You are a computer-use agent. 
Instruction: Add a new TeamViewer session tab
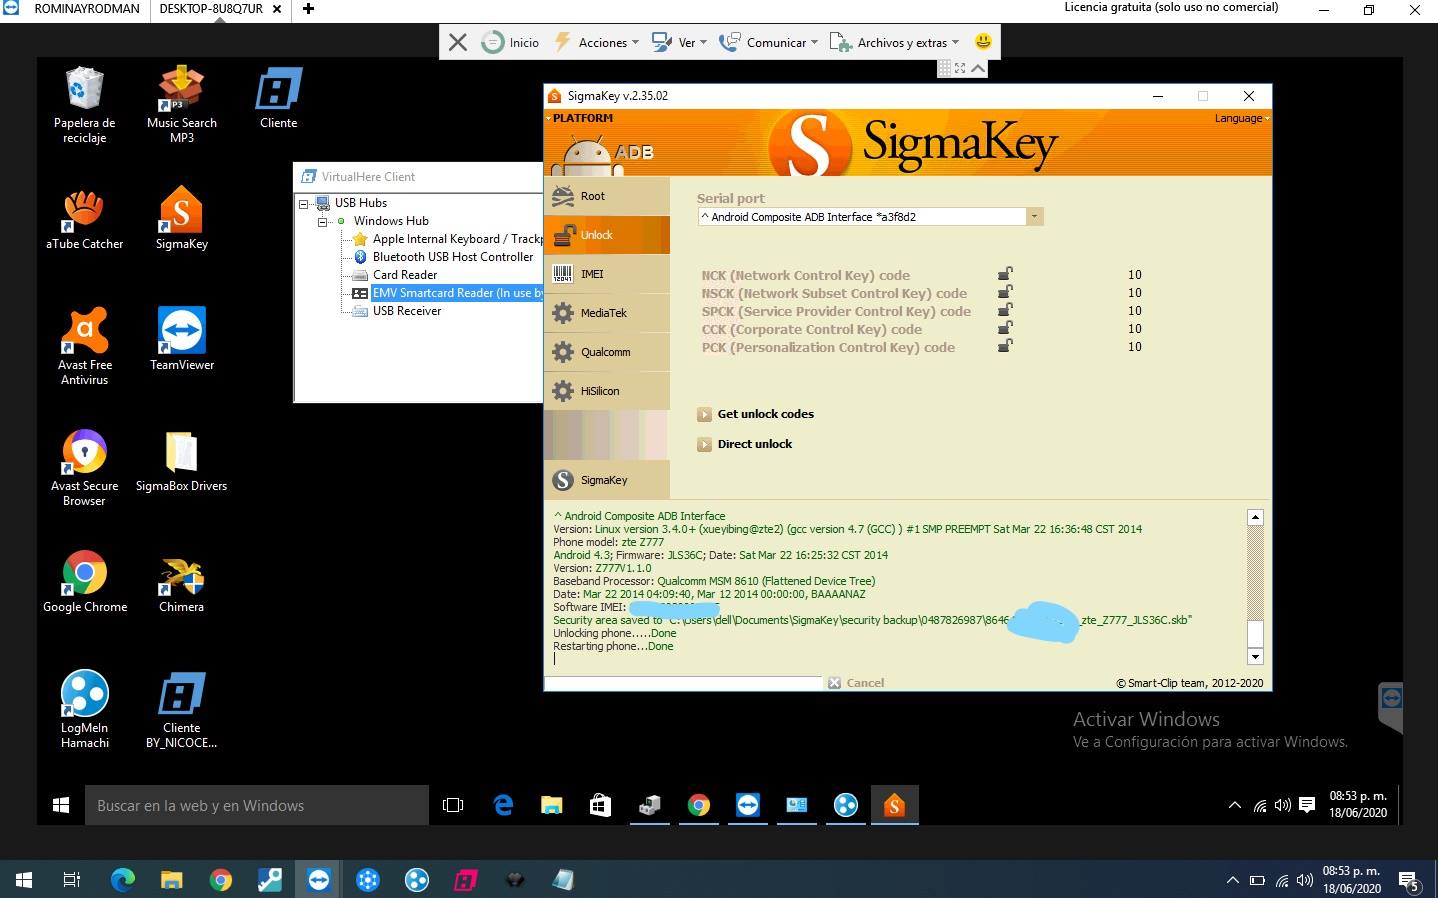pos(308,9)
